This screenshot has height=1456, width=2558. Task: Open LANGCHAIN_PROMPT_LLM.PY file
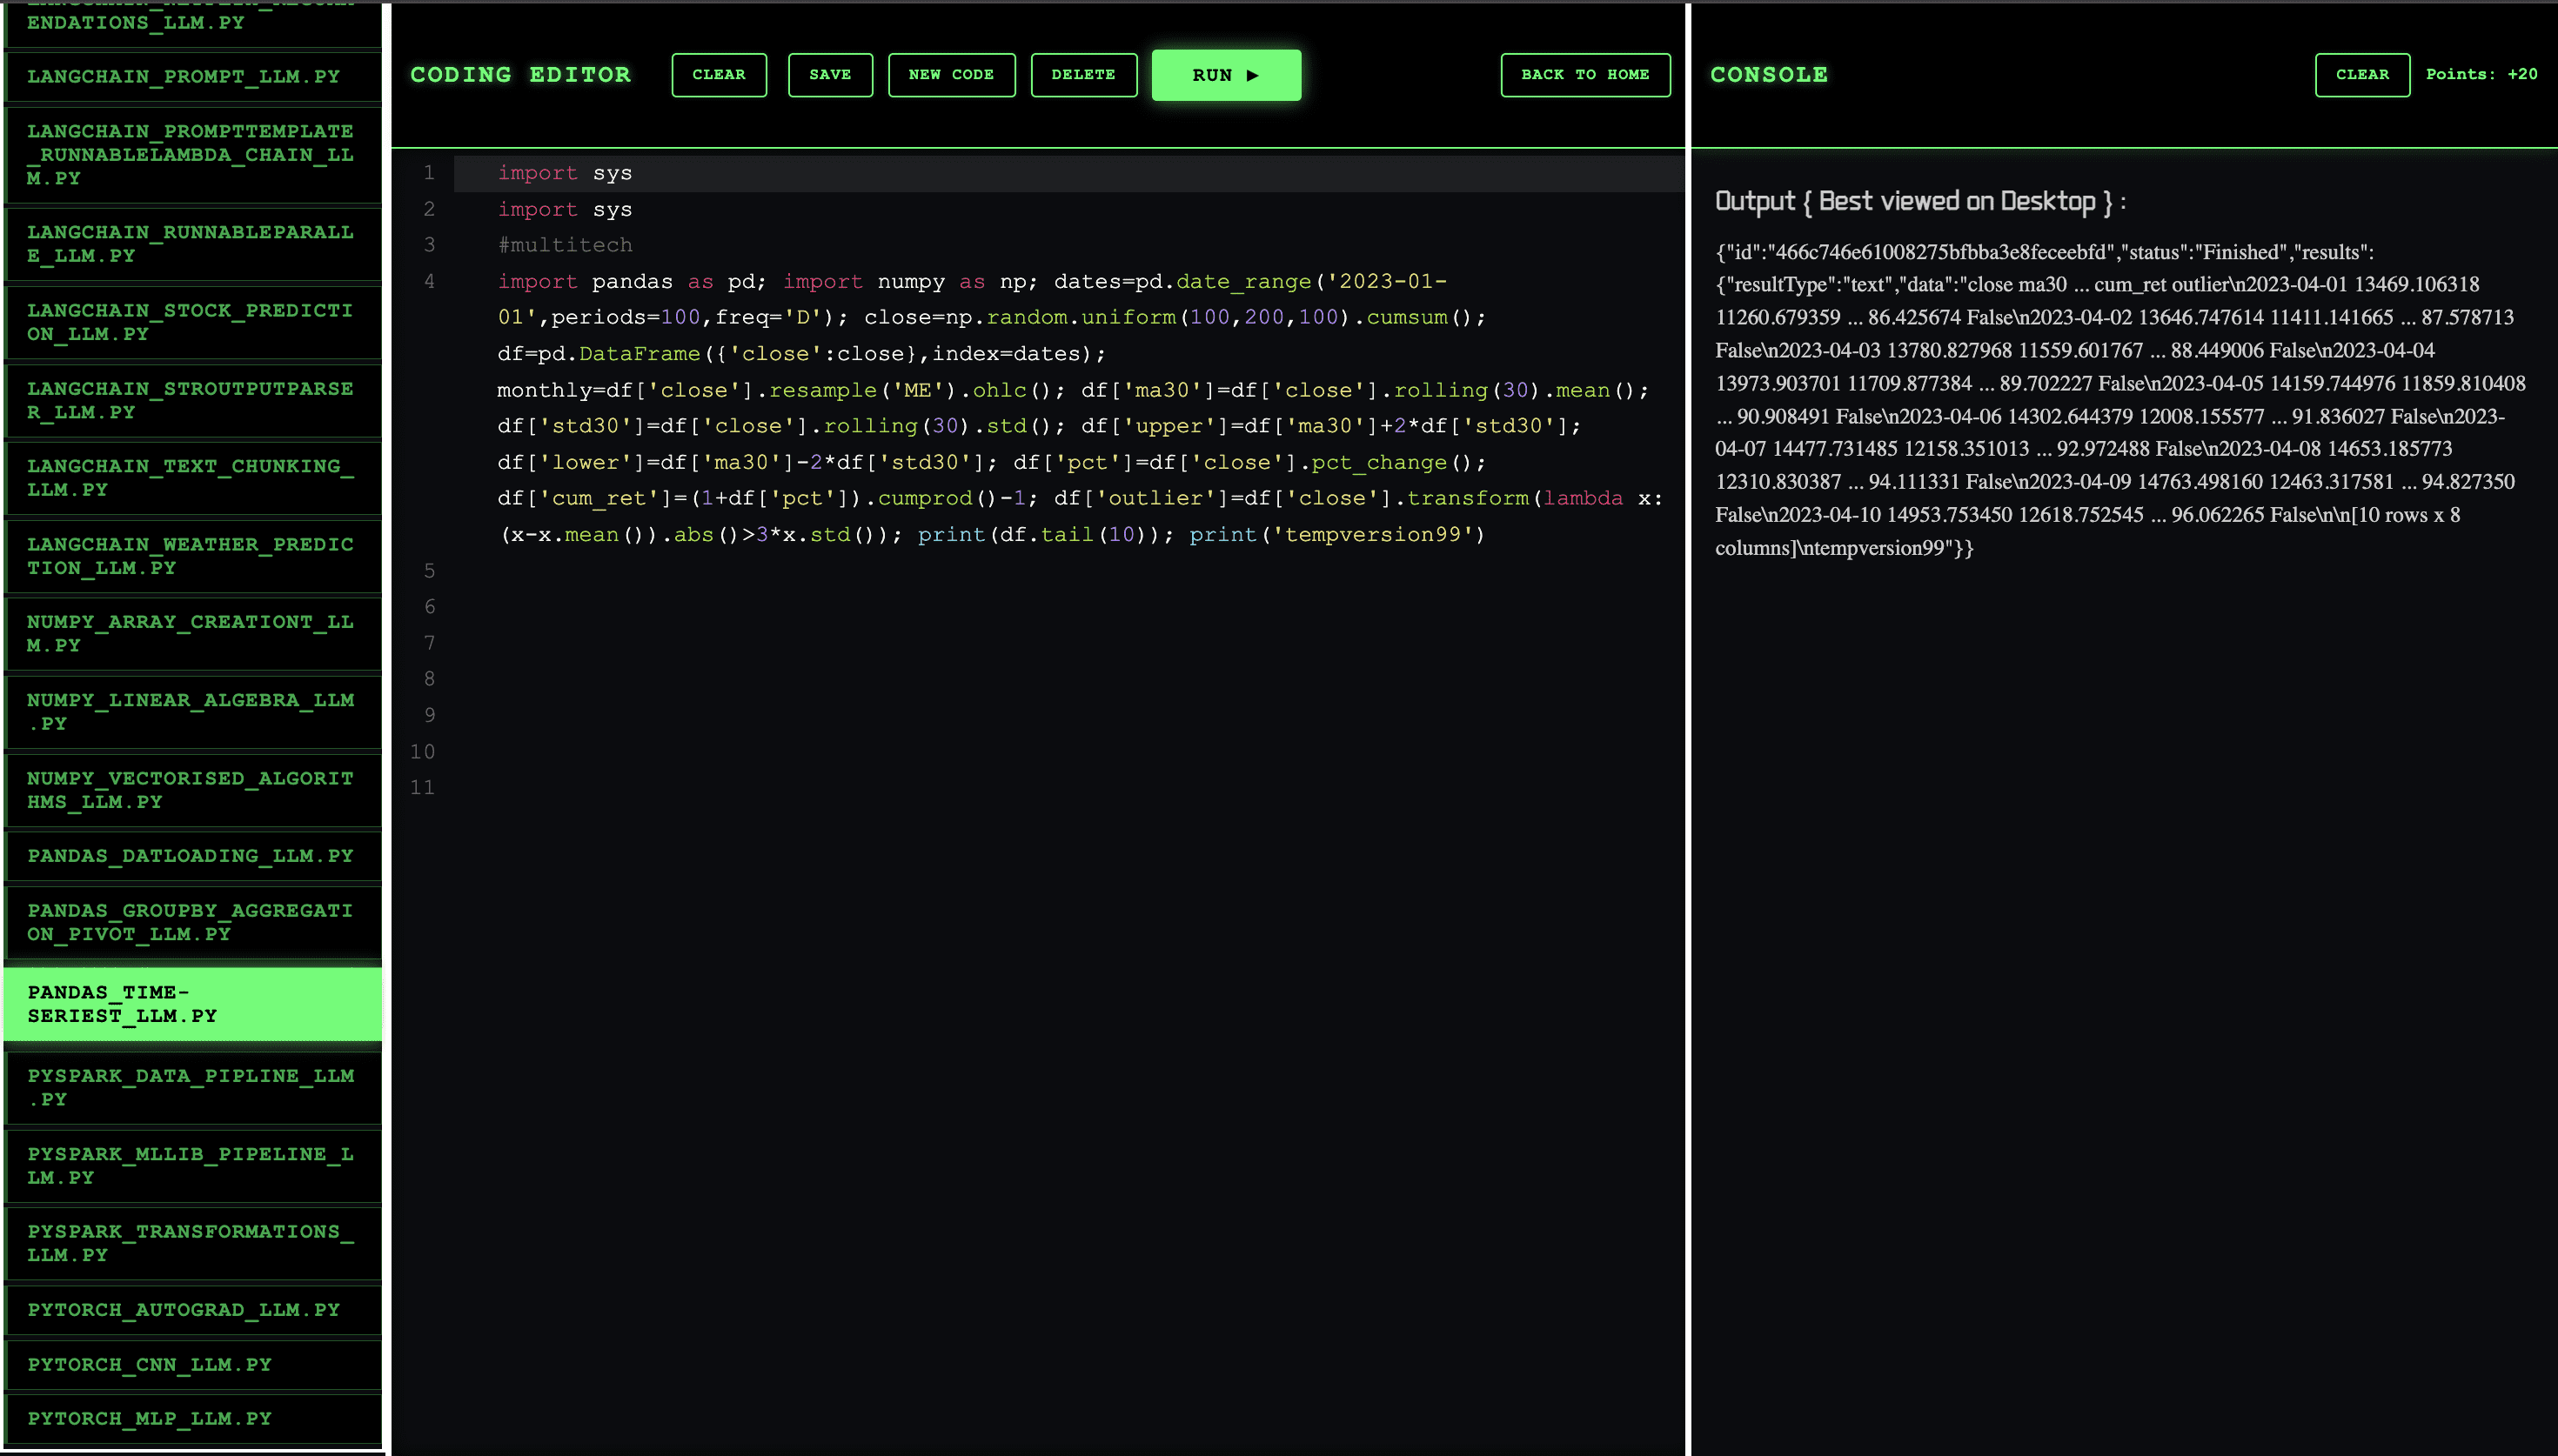tap(193, 76)
